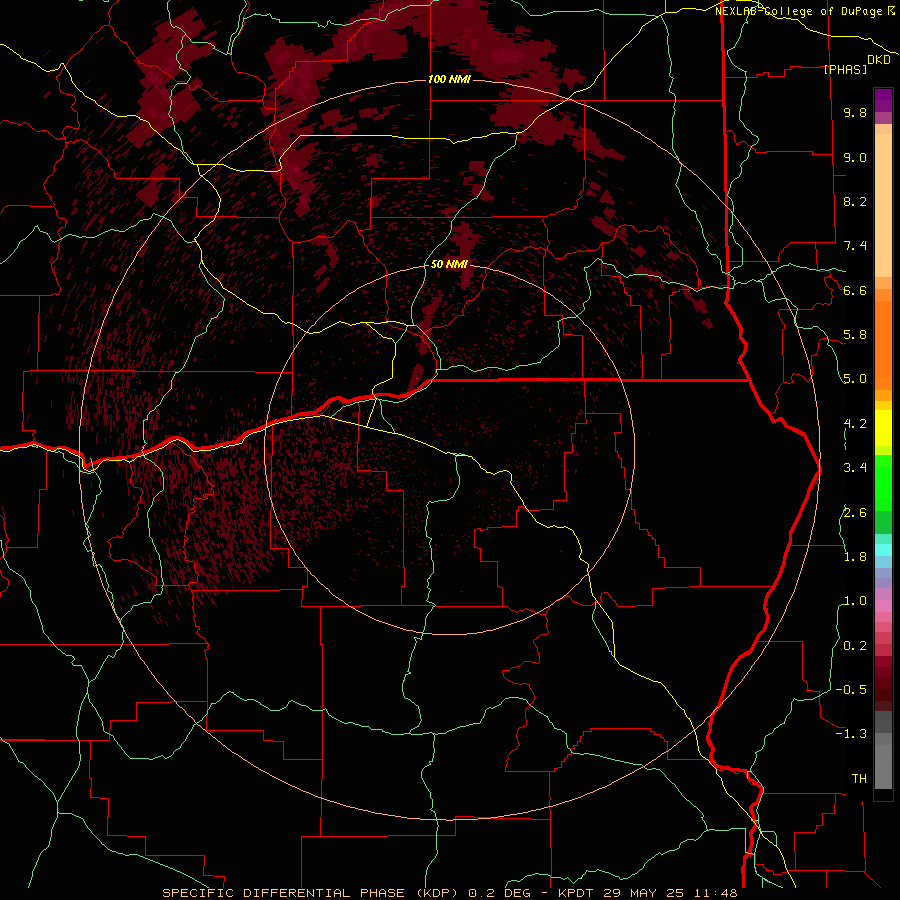The height and width of the screenshot is (900, 900).
Task: Pick the orange band of the color bar
Action: point(883,344)
